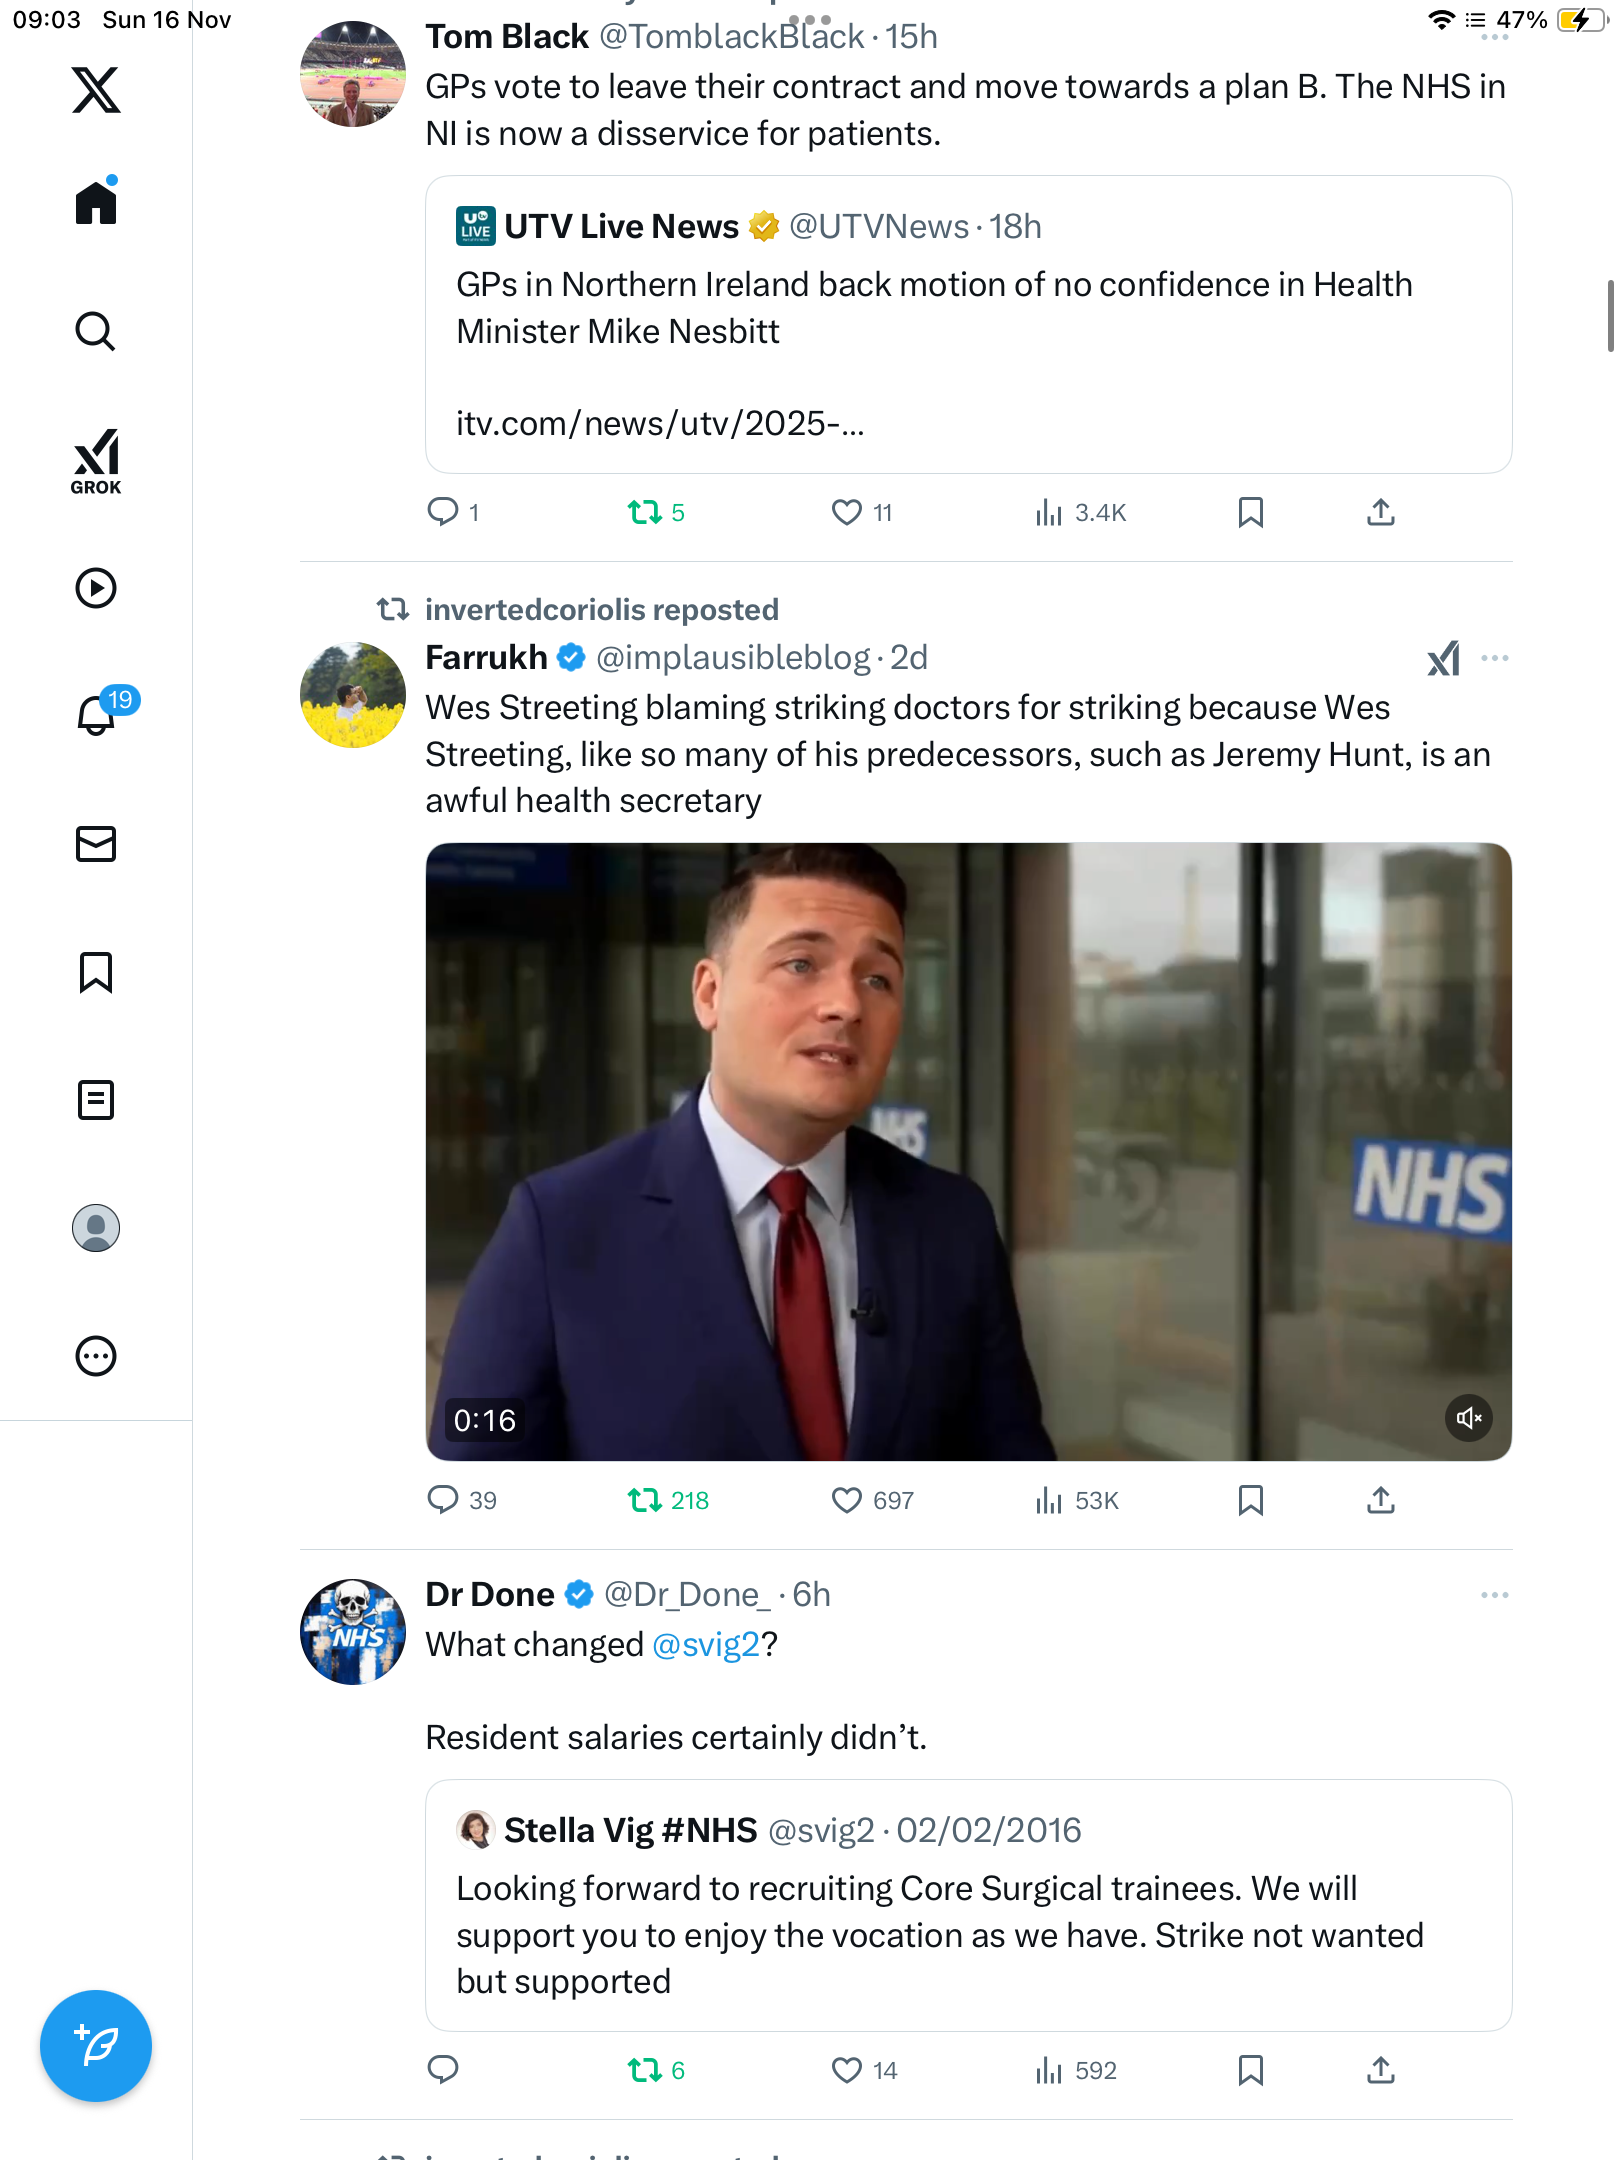Open sidebar video play tab
This screenshot has width=1620, height=2160.
click(96, 588)
